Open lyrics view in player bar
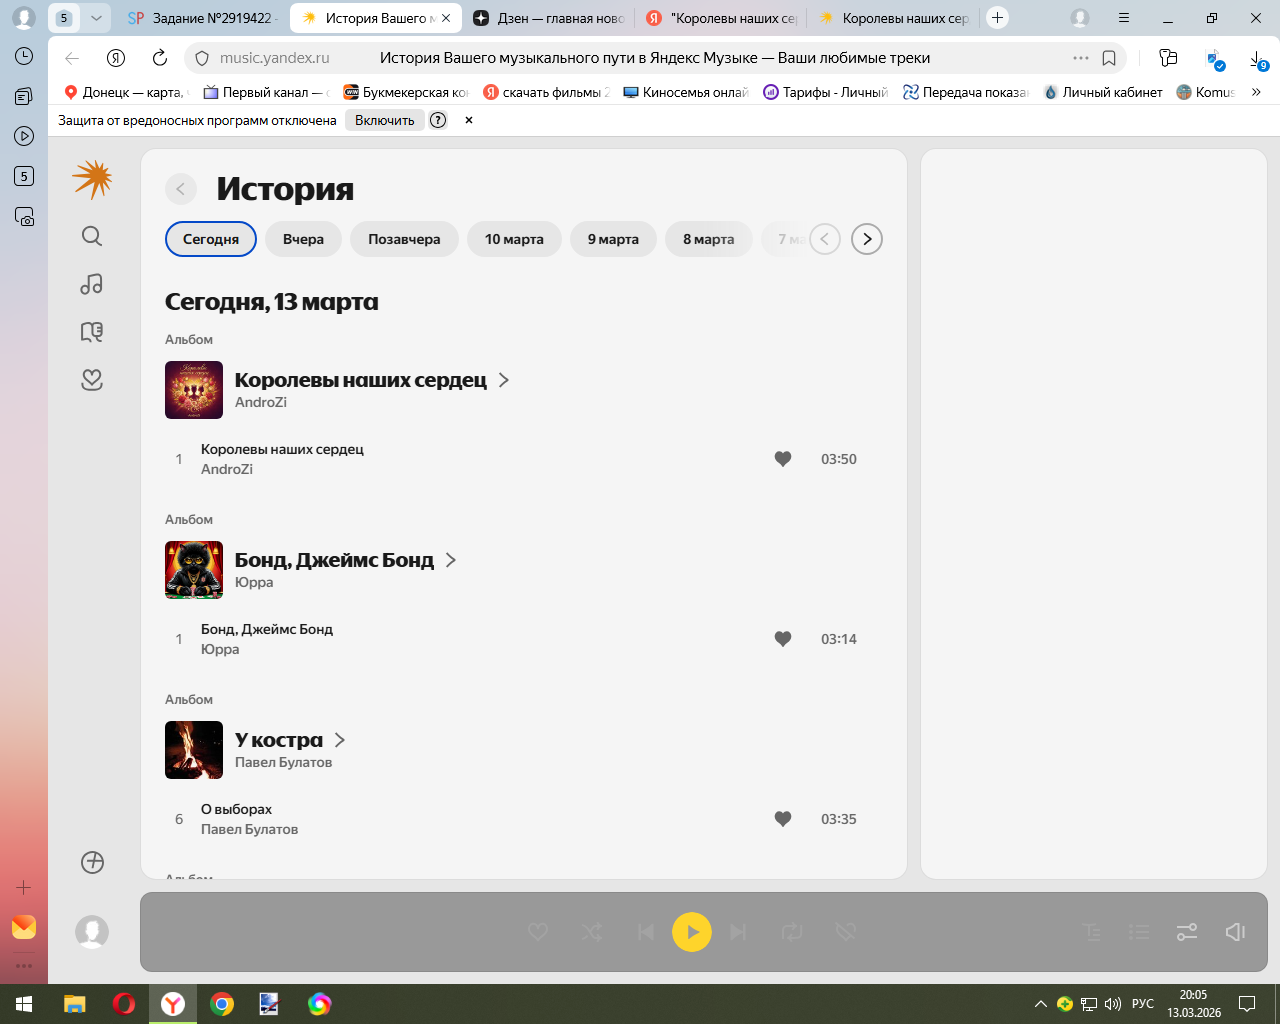This screenshot has width=1280, height=1024. pos(1092,932)
